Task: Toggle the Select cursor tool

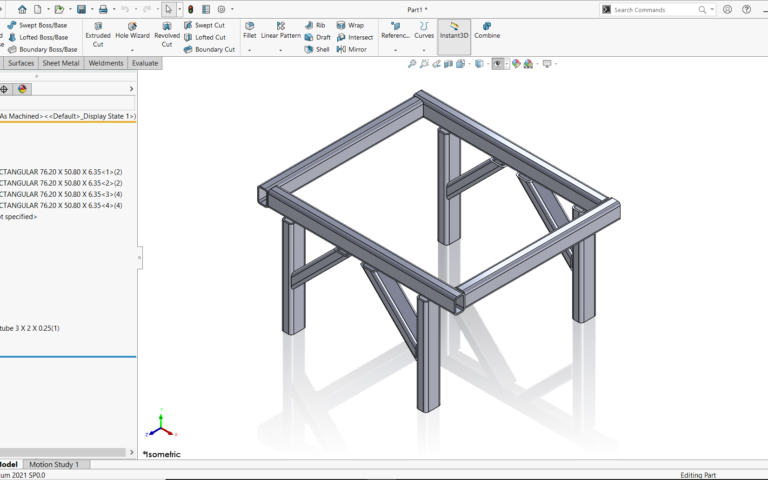Action: [x=168, y=9]
